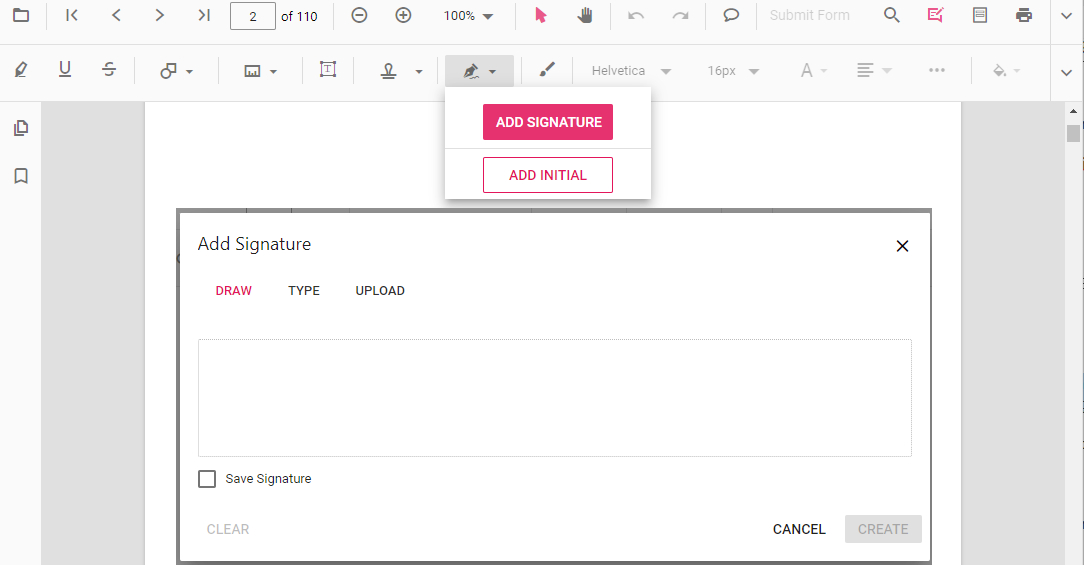Screen dimensions: 1084x565
Task: Click the page number input field
Action: [x=252, y=16]
